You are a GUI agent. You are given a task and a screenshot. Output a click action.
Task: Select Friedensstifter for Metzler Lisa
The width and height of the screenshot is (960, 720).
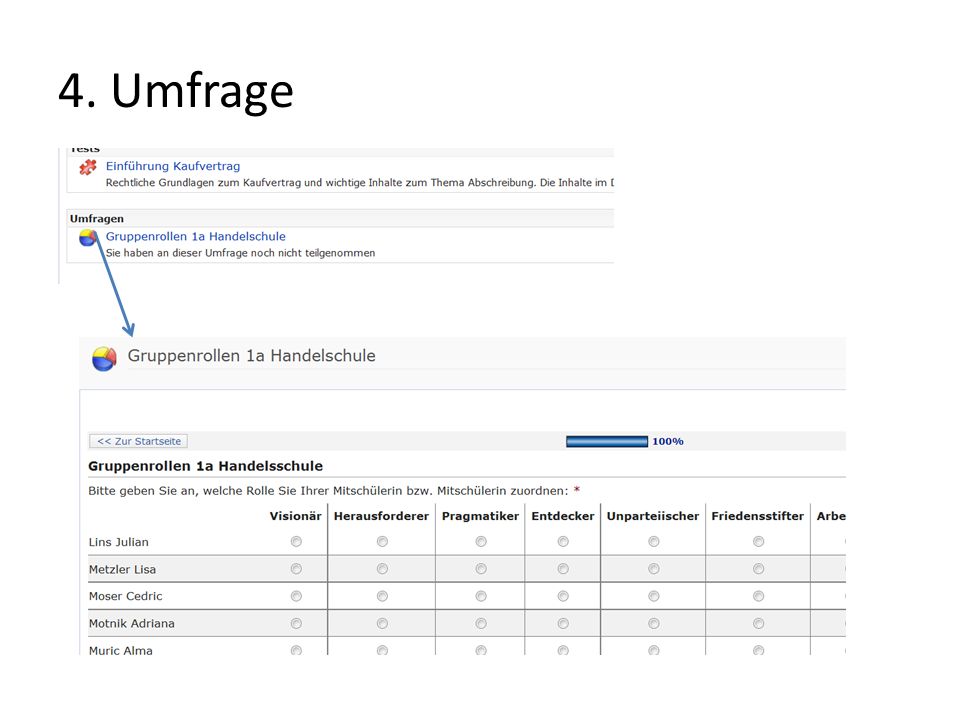(759, 569)
